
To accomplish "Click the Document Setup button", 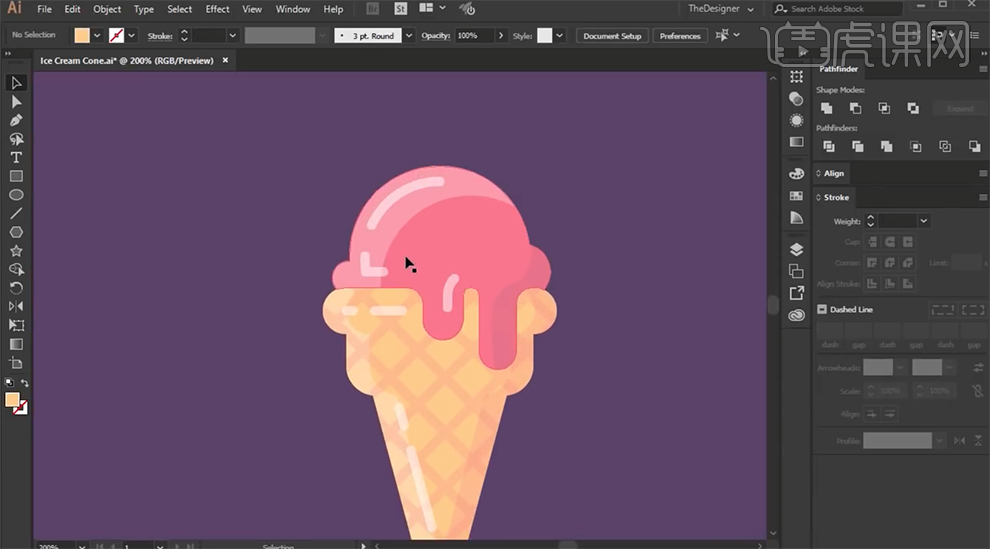I will 612,36.
